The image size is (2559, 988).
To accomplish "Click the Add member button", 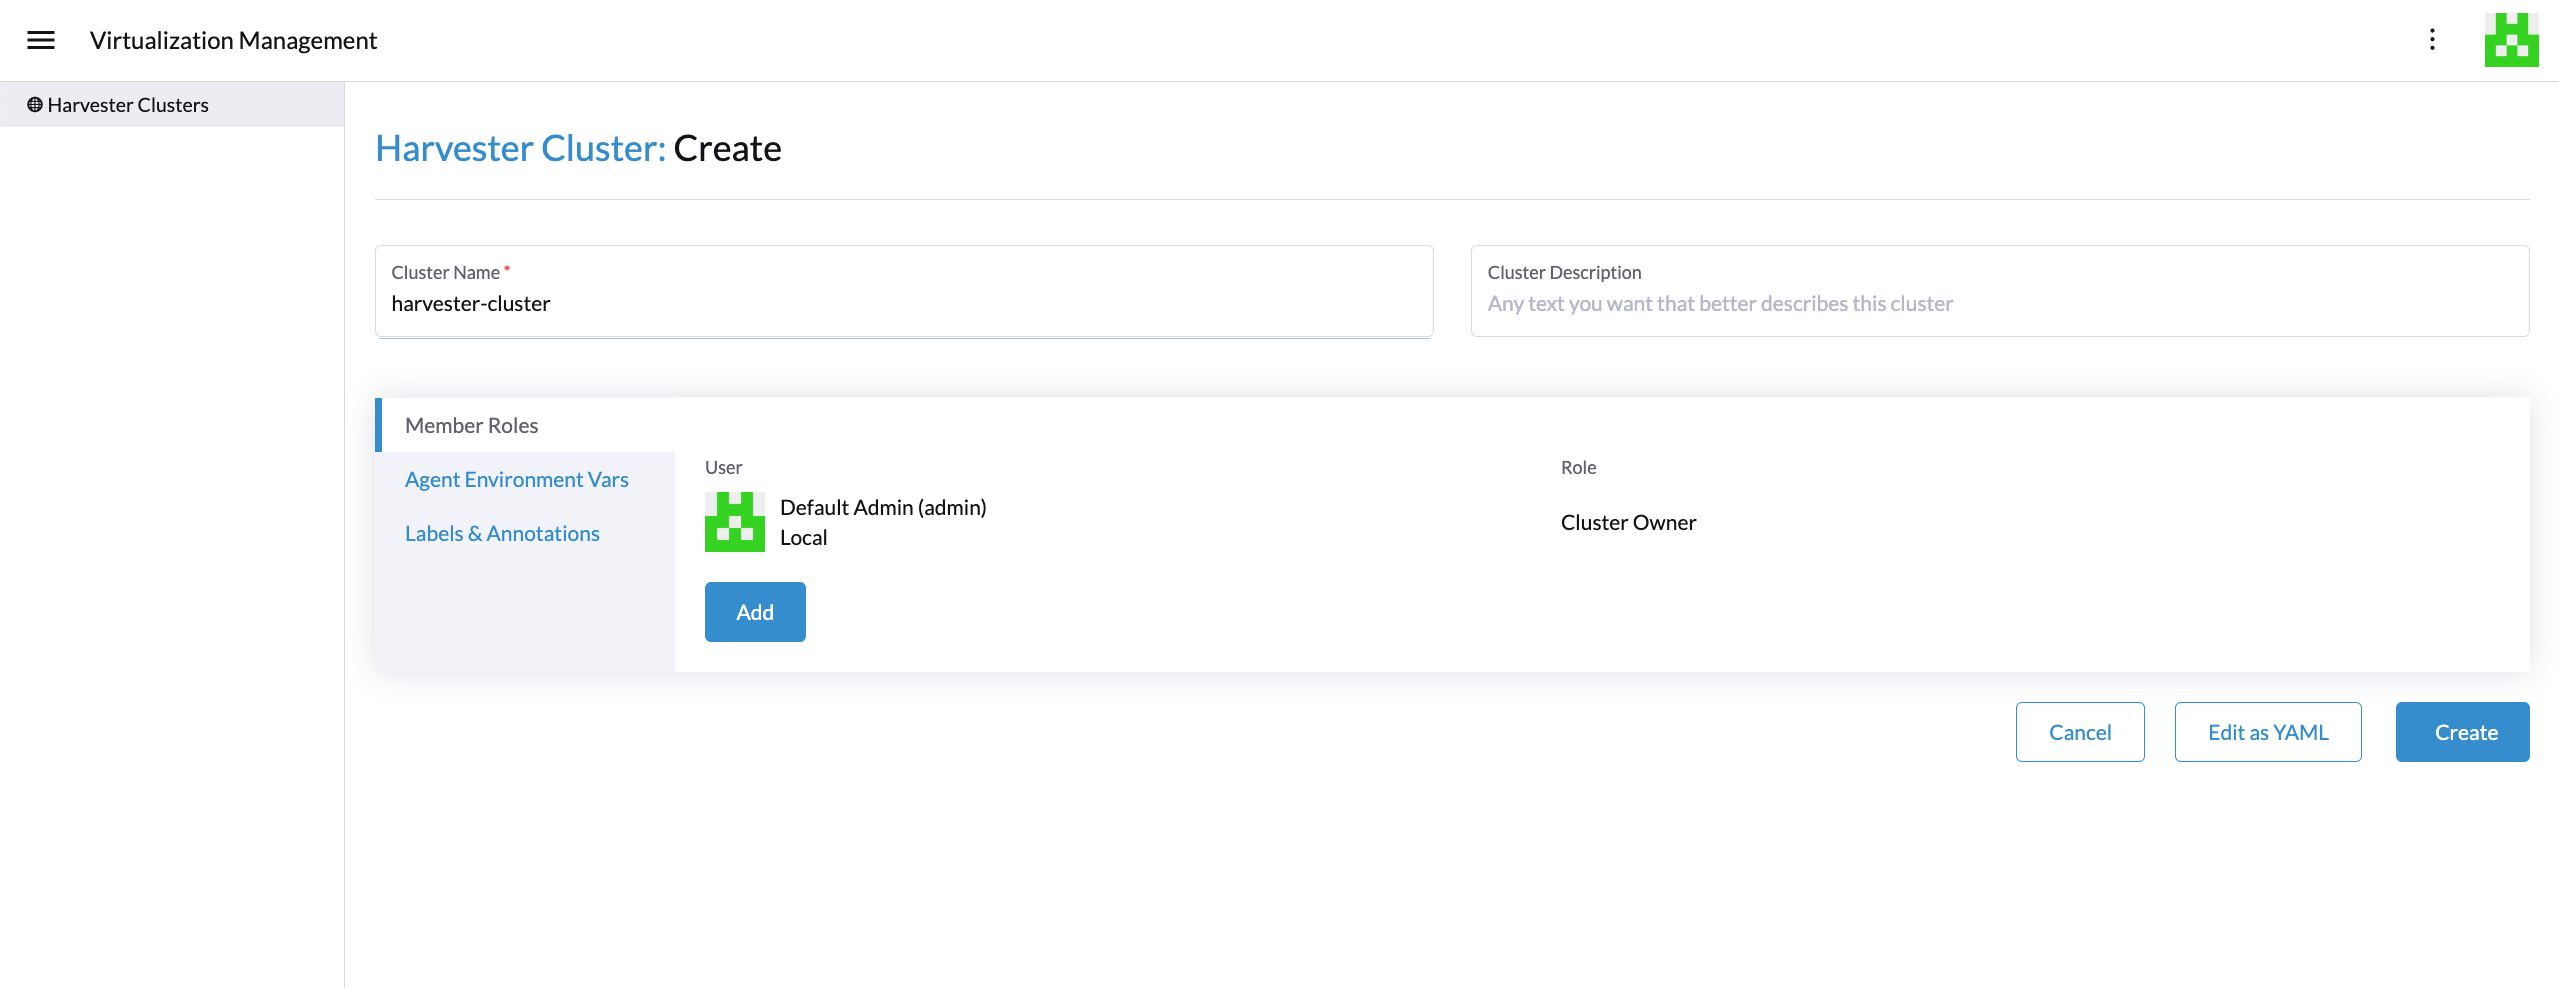I will coord(754,612).
